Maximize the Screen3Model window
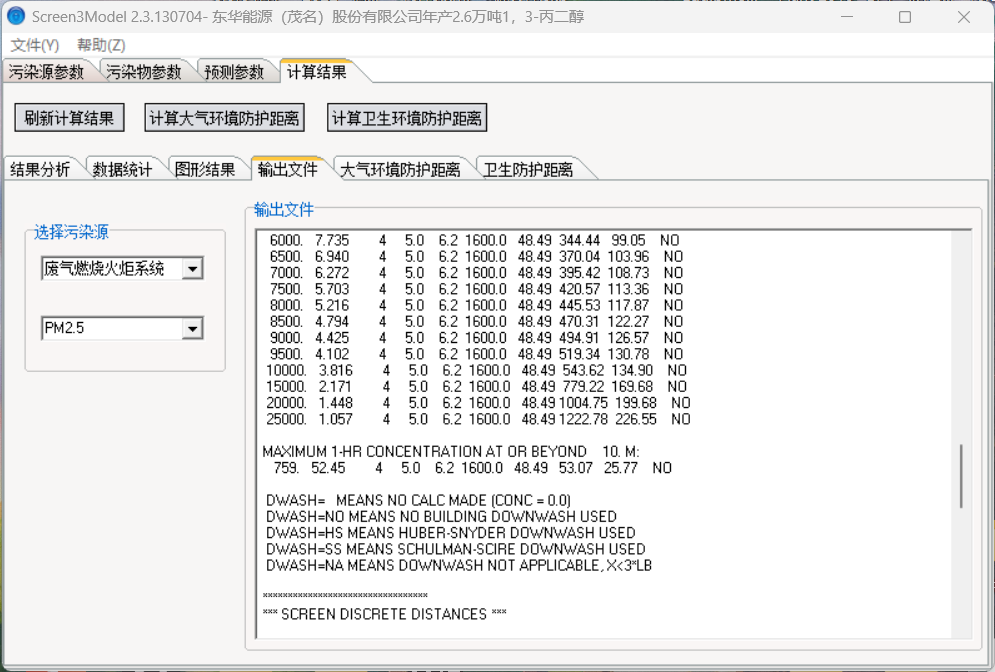 (x=906, y=16)
